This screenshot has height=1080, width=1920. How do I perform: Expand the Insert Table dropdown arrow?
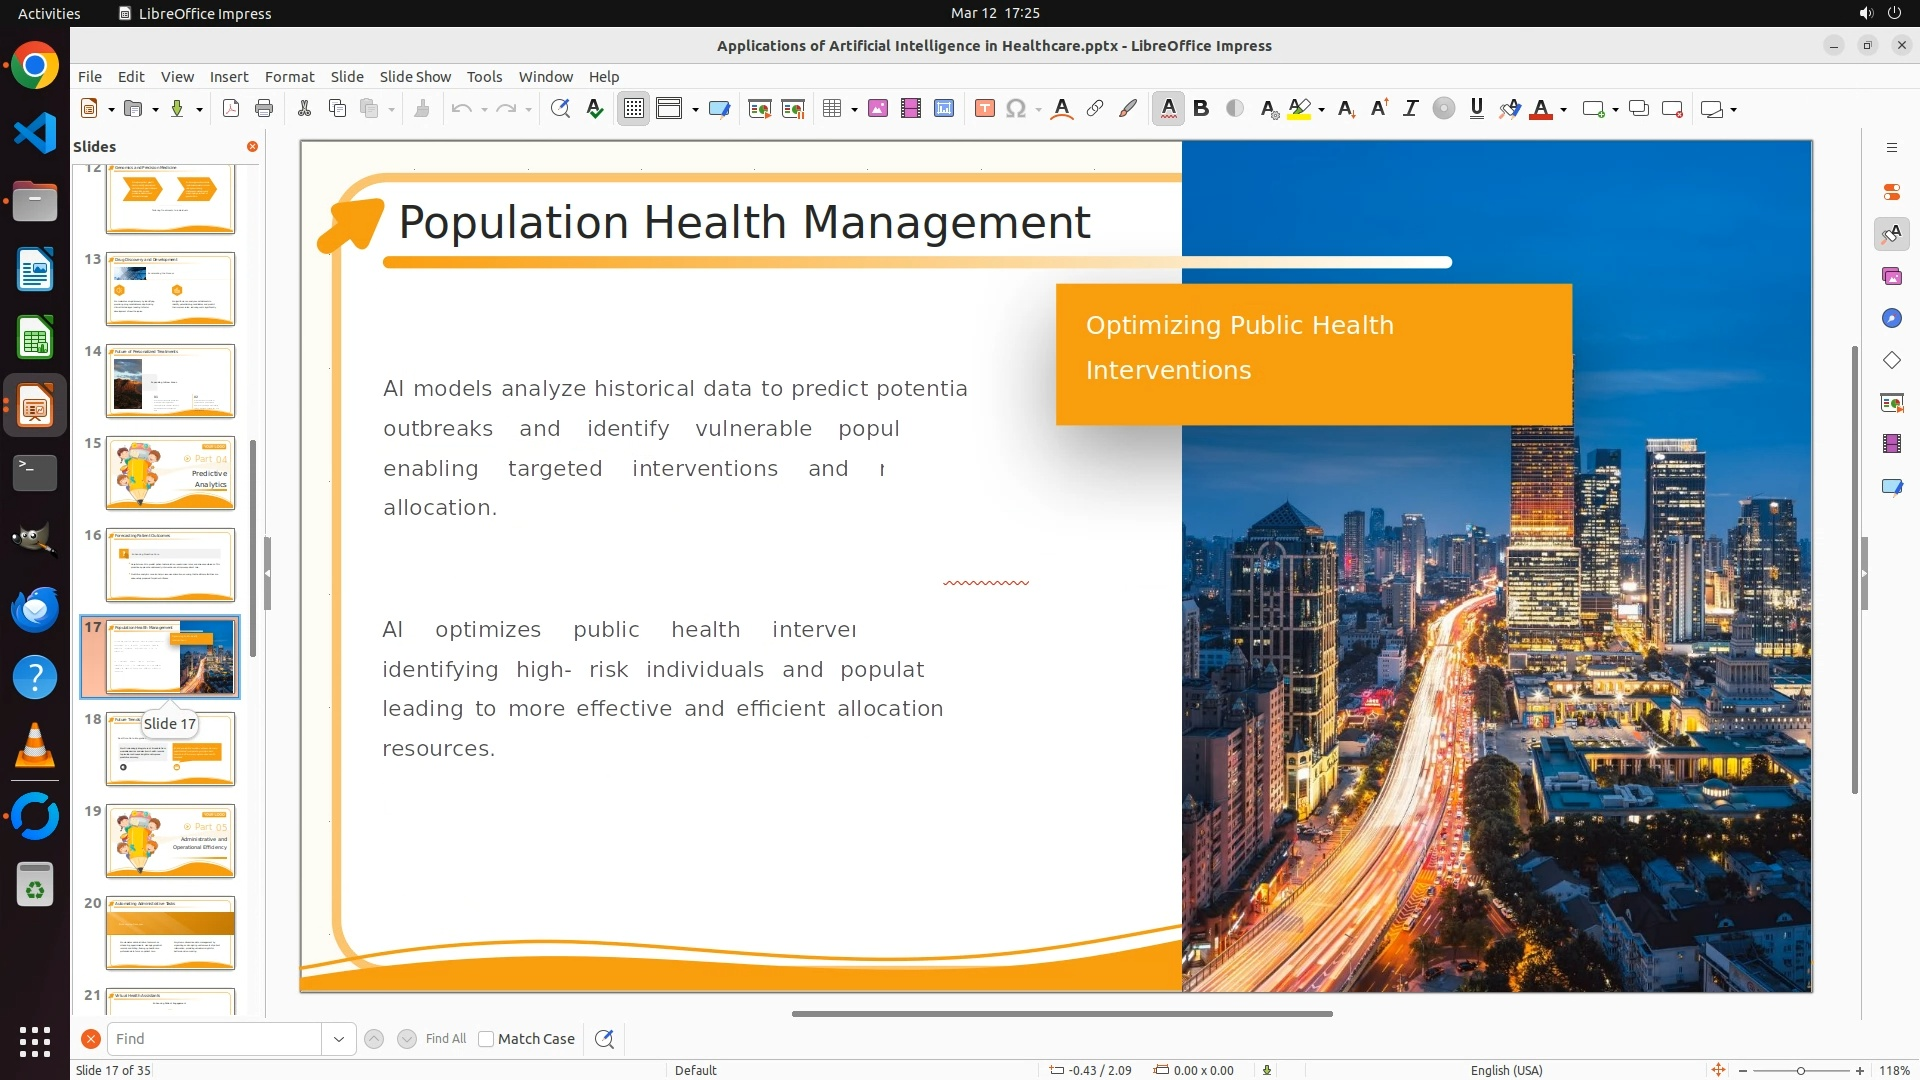tap(855, 109)
